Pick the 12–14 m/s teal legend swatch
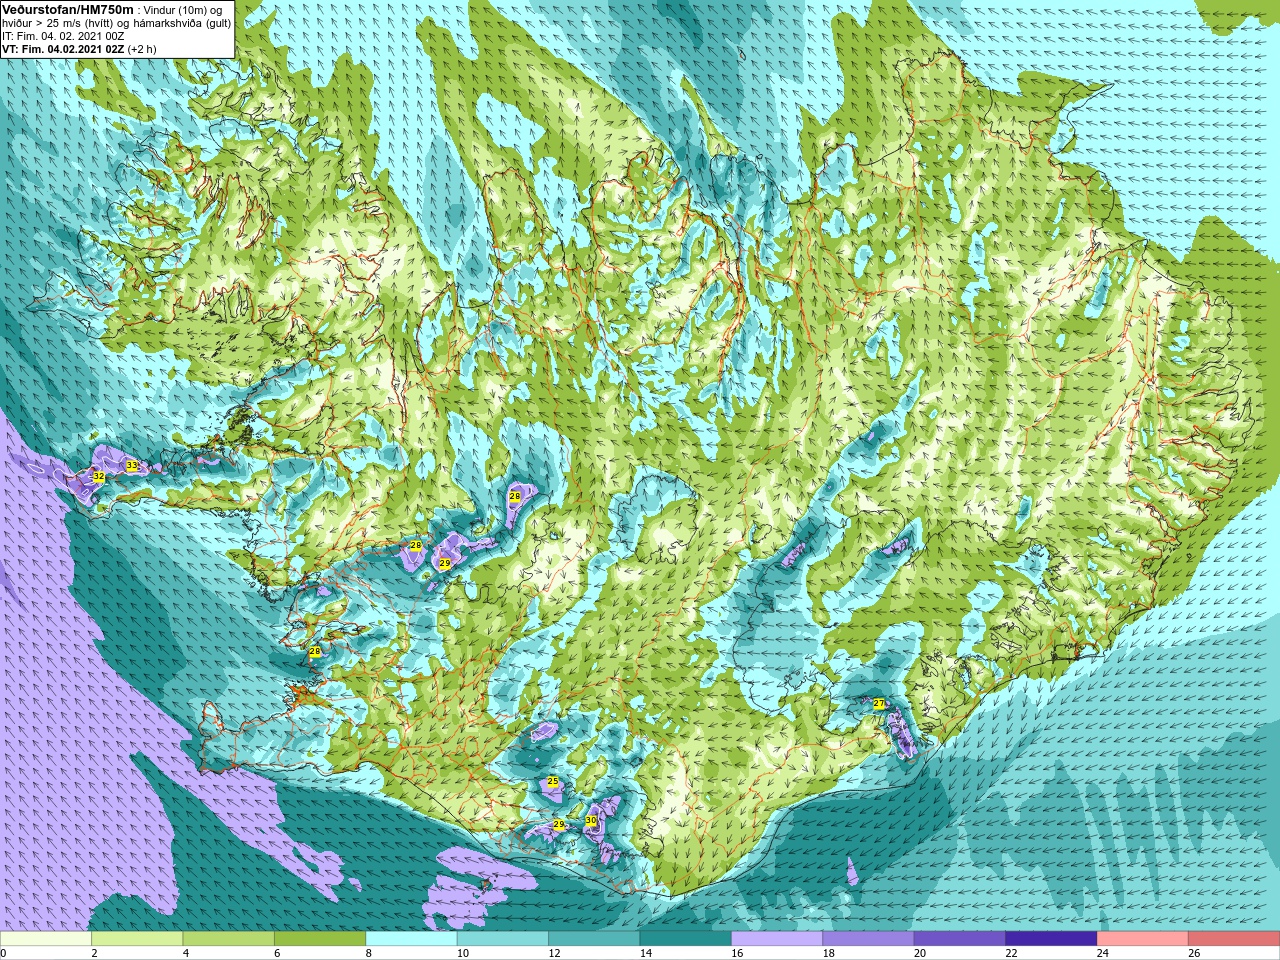The height and width of the screenshot is (960, 1280). 594,939
